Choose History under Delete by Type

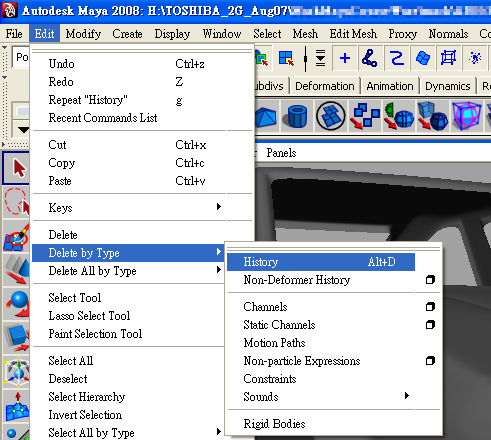321,262
